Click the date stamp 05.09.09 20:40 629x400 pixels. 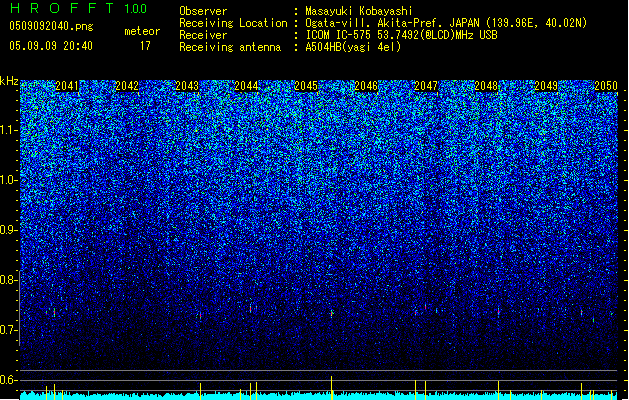pyautogui.click(x=51, y=46)
